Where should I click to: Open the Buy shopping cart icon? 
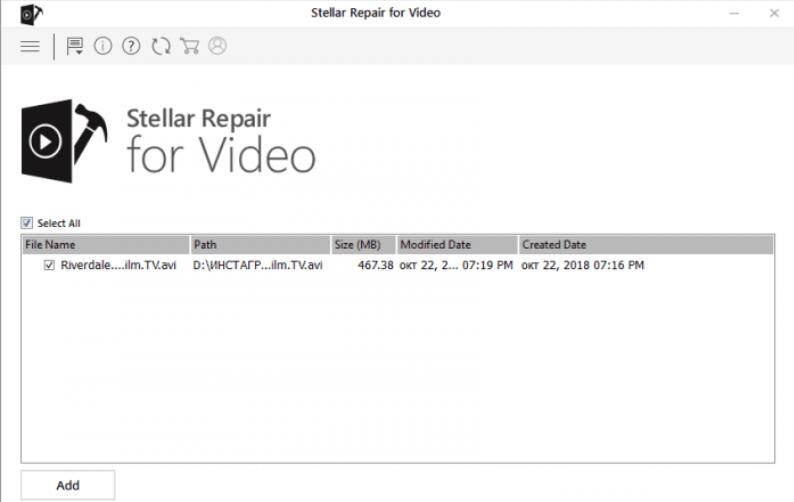[189, 46]
